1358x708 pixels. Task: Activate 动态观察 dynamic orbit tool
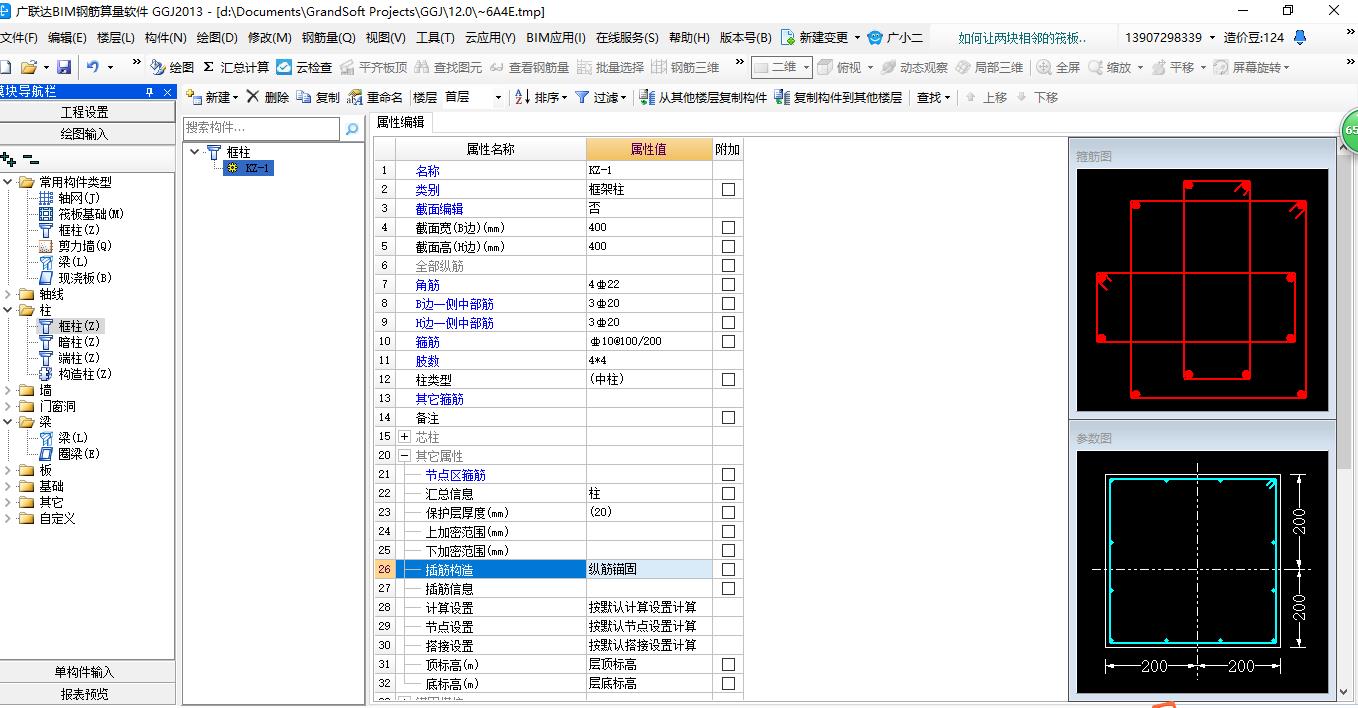pos(913,67)
